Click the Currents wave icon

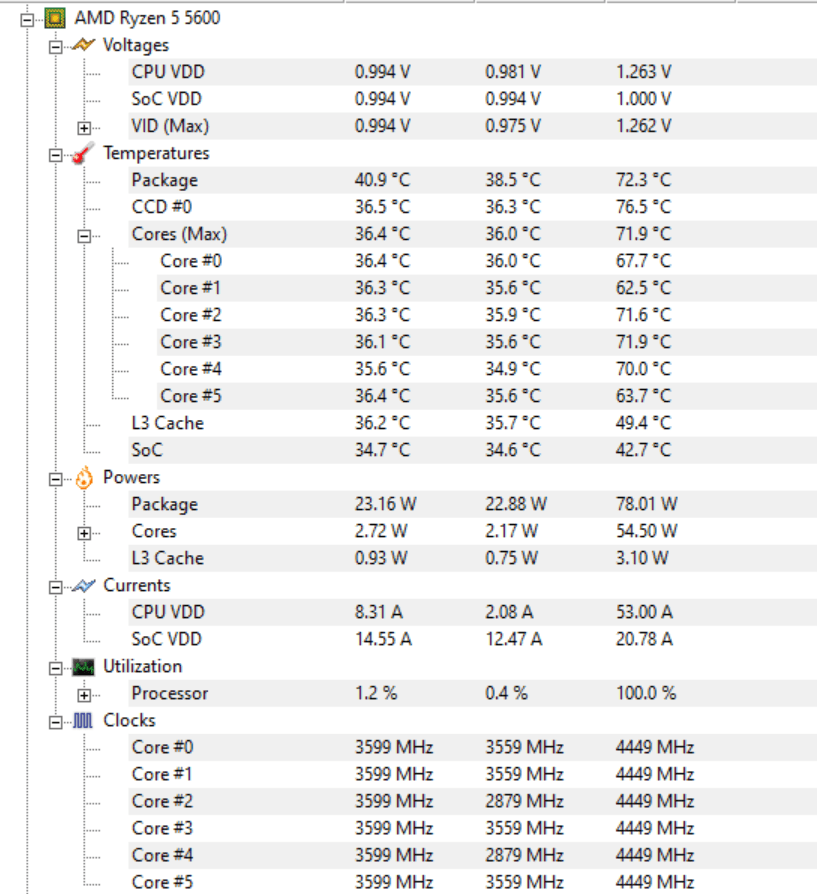[84, 586]
